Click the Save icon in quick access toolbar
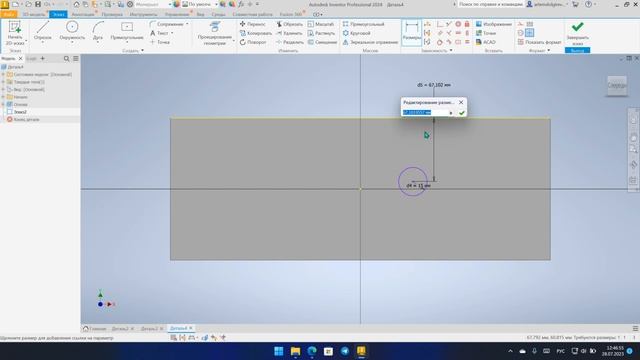The image size is (640, 360). tap(38, 4)
